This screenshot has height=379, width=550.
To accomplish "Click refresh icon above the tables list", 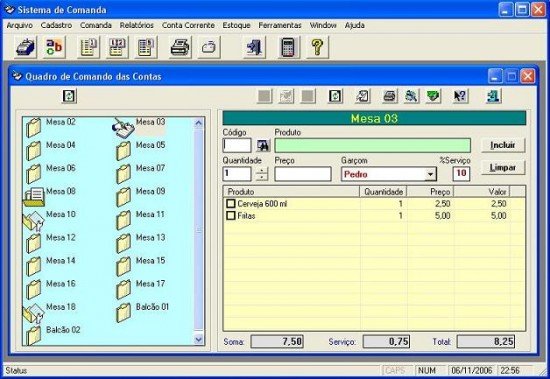I will click(69, 96).
